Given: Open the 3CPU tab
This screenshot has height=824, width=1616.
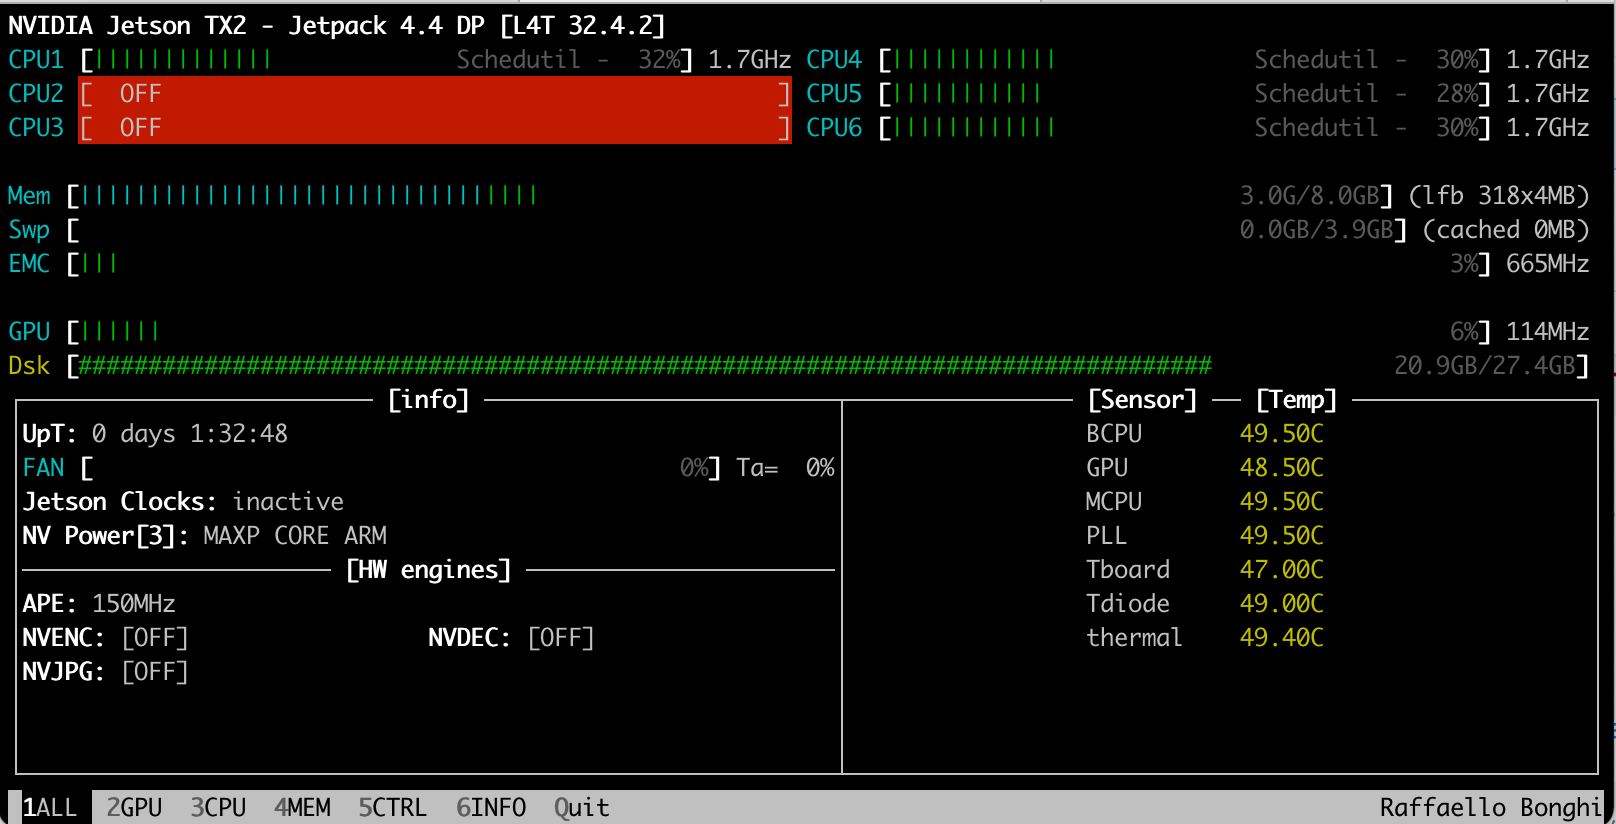Looking at the screenshot, I should coord(218,807).
